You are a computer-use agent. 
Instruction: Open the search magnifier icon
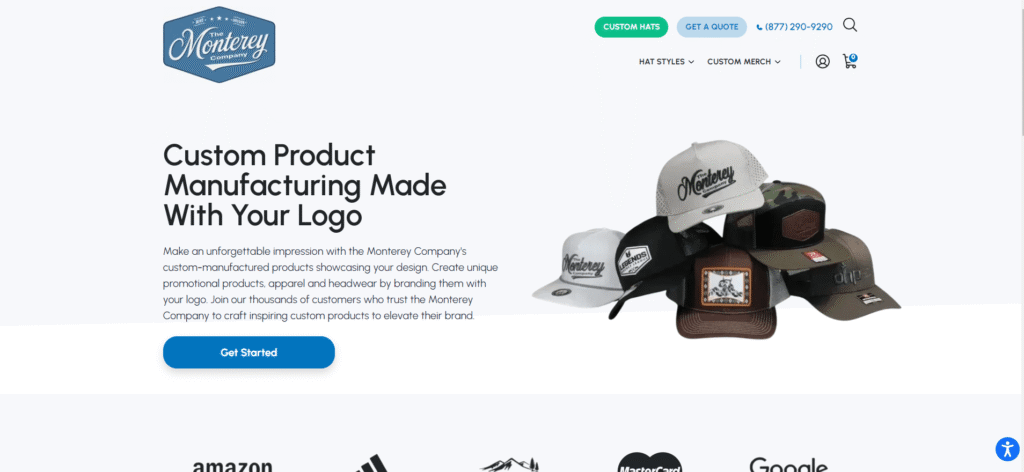tap(850, 25)
